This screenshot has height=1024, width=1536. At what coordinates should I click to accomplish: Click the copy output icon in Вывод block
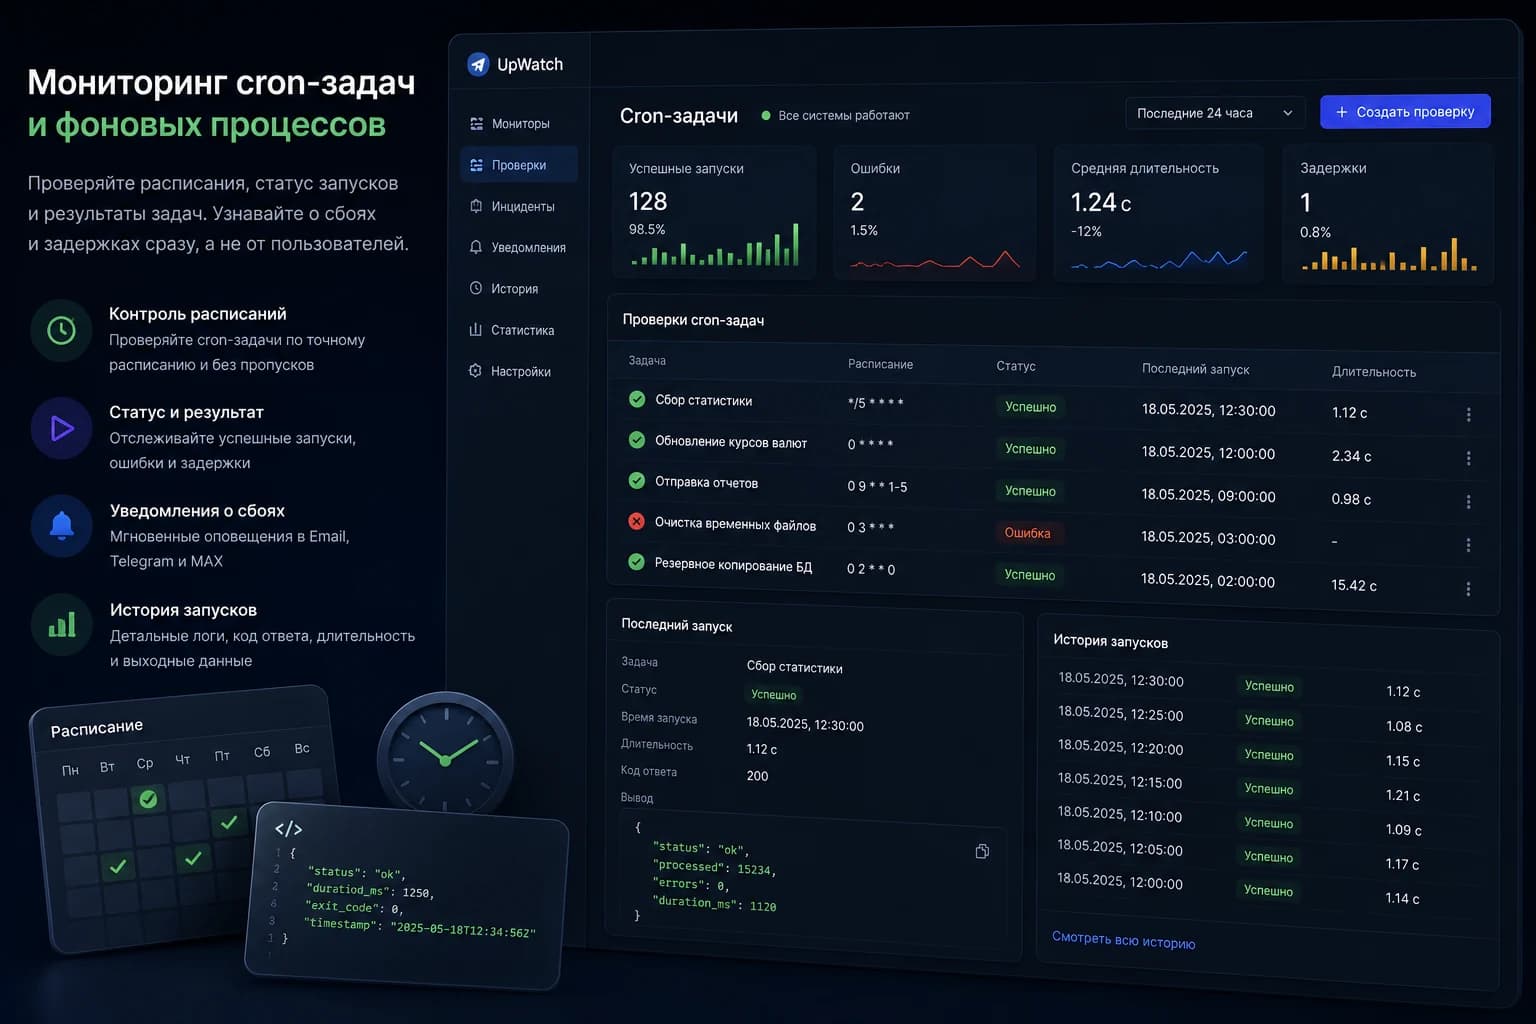click(982, 851)
